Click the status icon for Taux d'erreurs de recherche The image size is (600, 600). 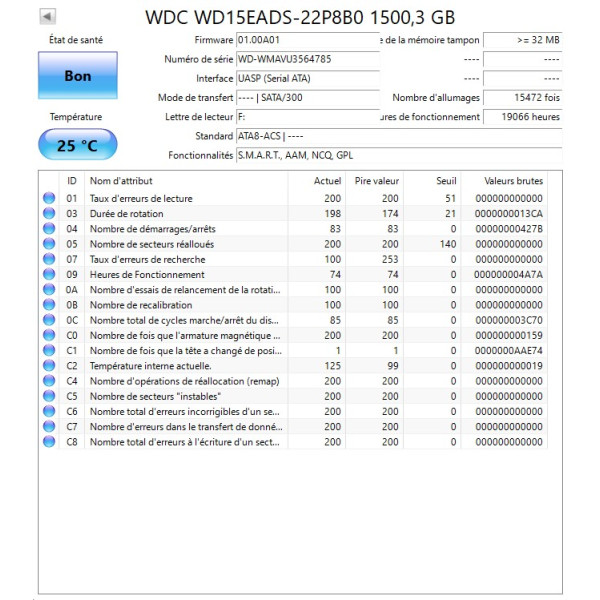point(49,259)
